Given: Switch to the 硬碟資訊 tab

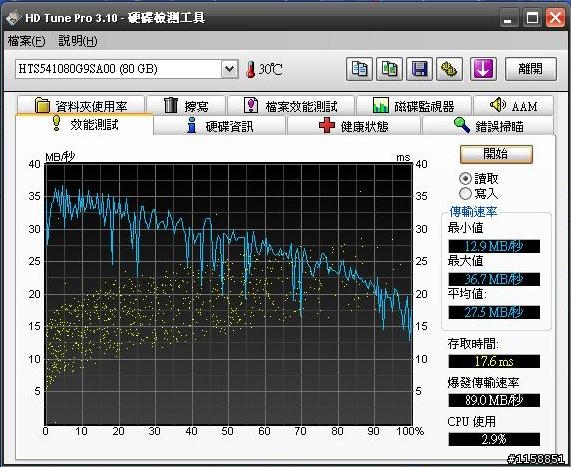Looking at the screenshot, I should click(x=220, y=126).
